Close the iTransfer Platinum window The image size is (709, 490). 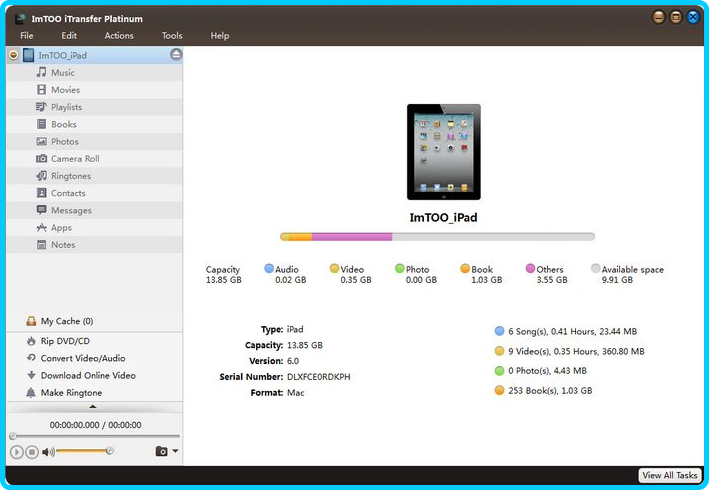693,17
